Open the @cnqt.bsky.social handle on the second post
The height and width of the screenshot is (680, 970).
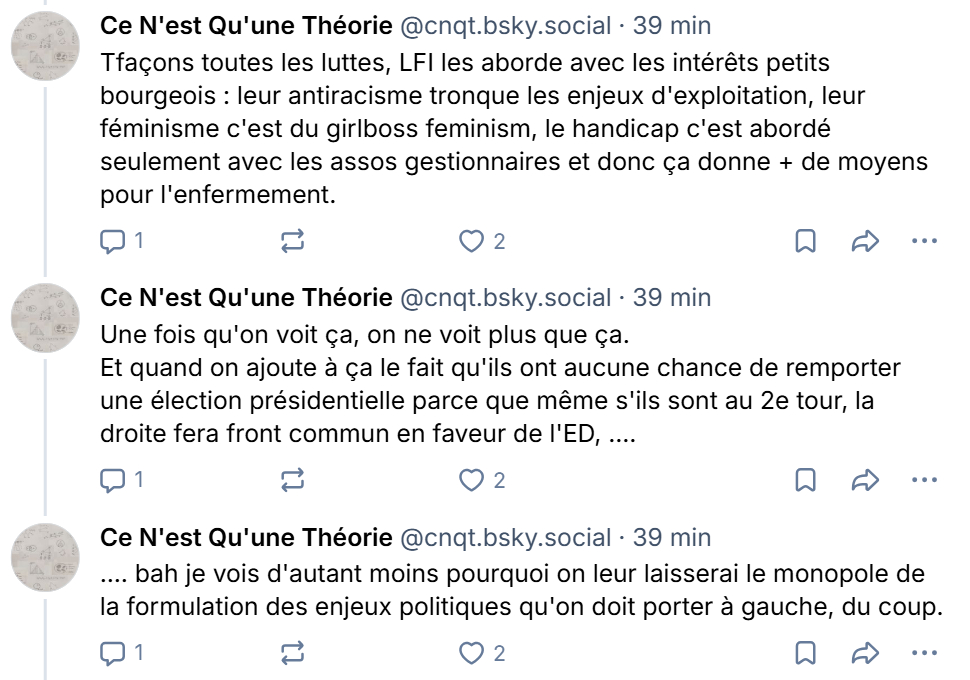coord(505,298)
